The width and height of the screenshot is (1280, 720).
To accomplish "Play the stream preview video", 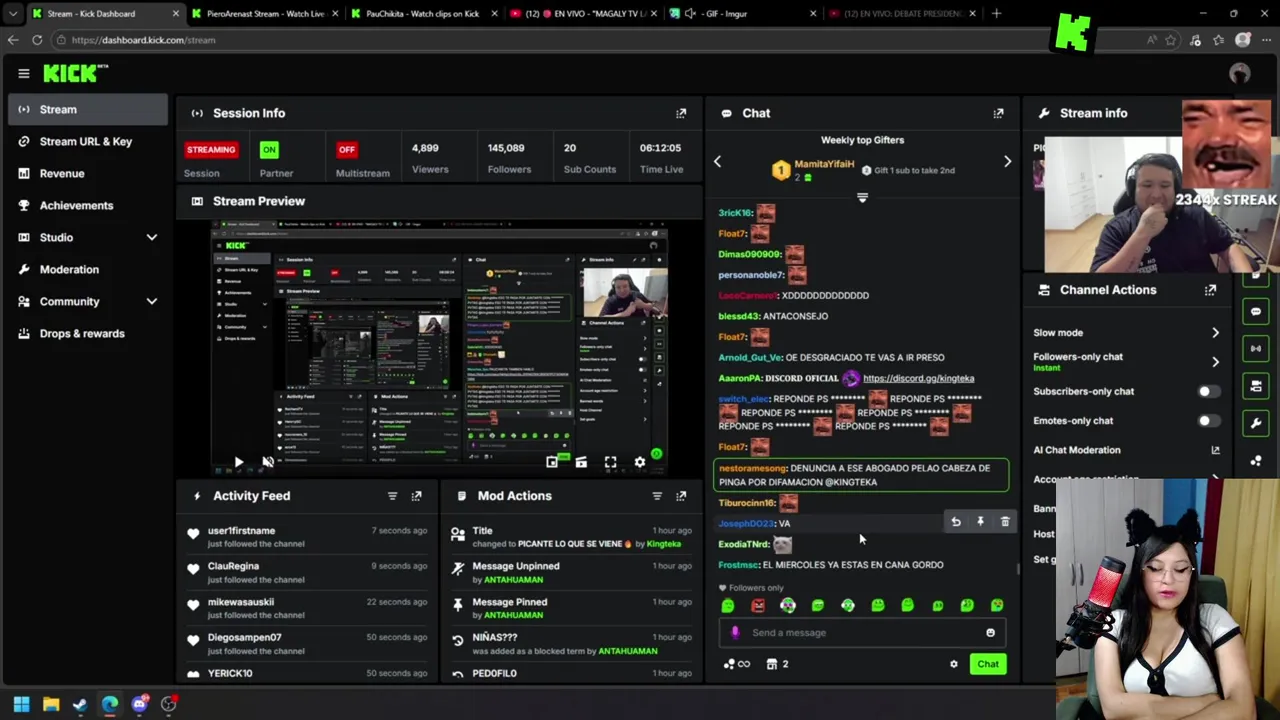I will (x=238, y=462).
